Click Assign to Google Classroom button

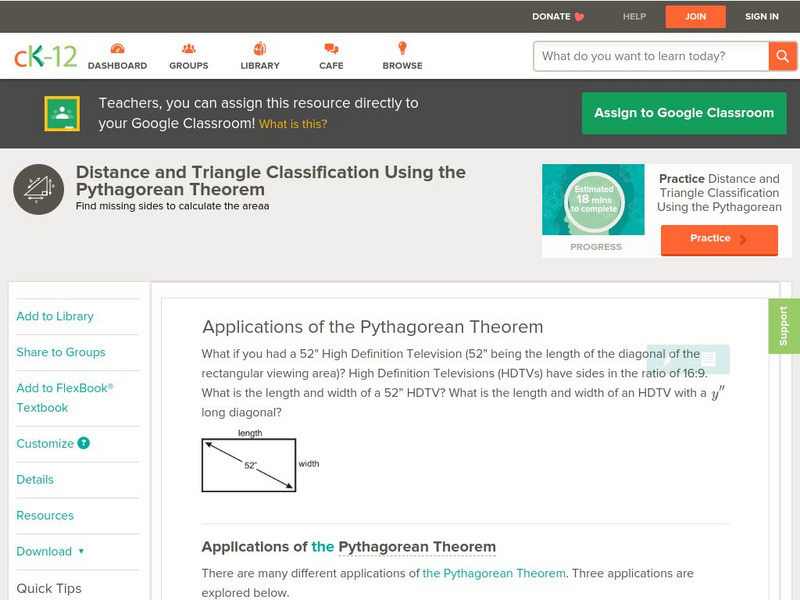tap(684, 113)
